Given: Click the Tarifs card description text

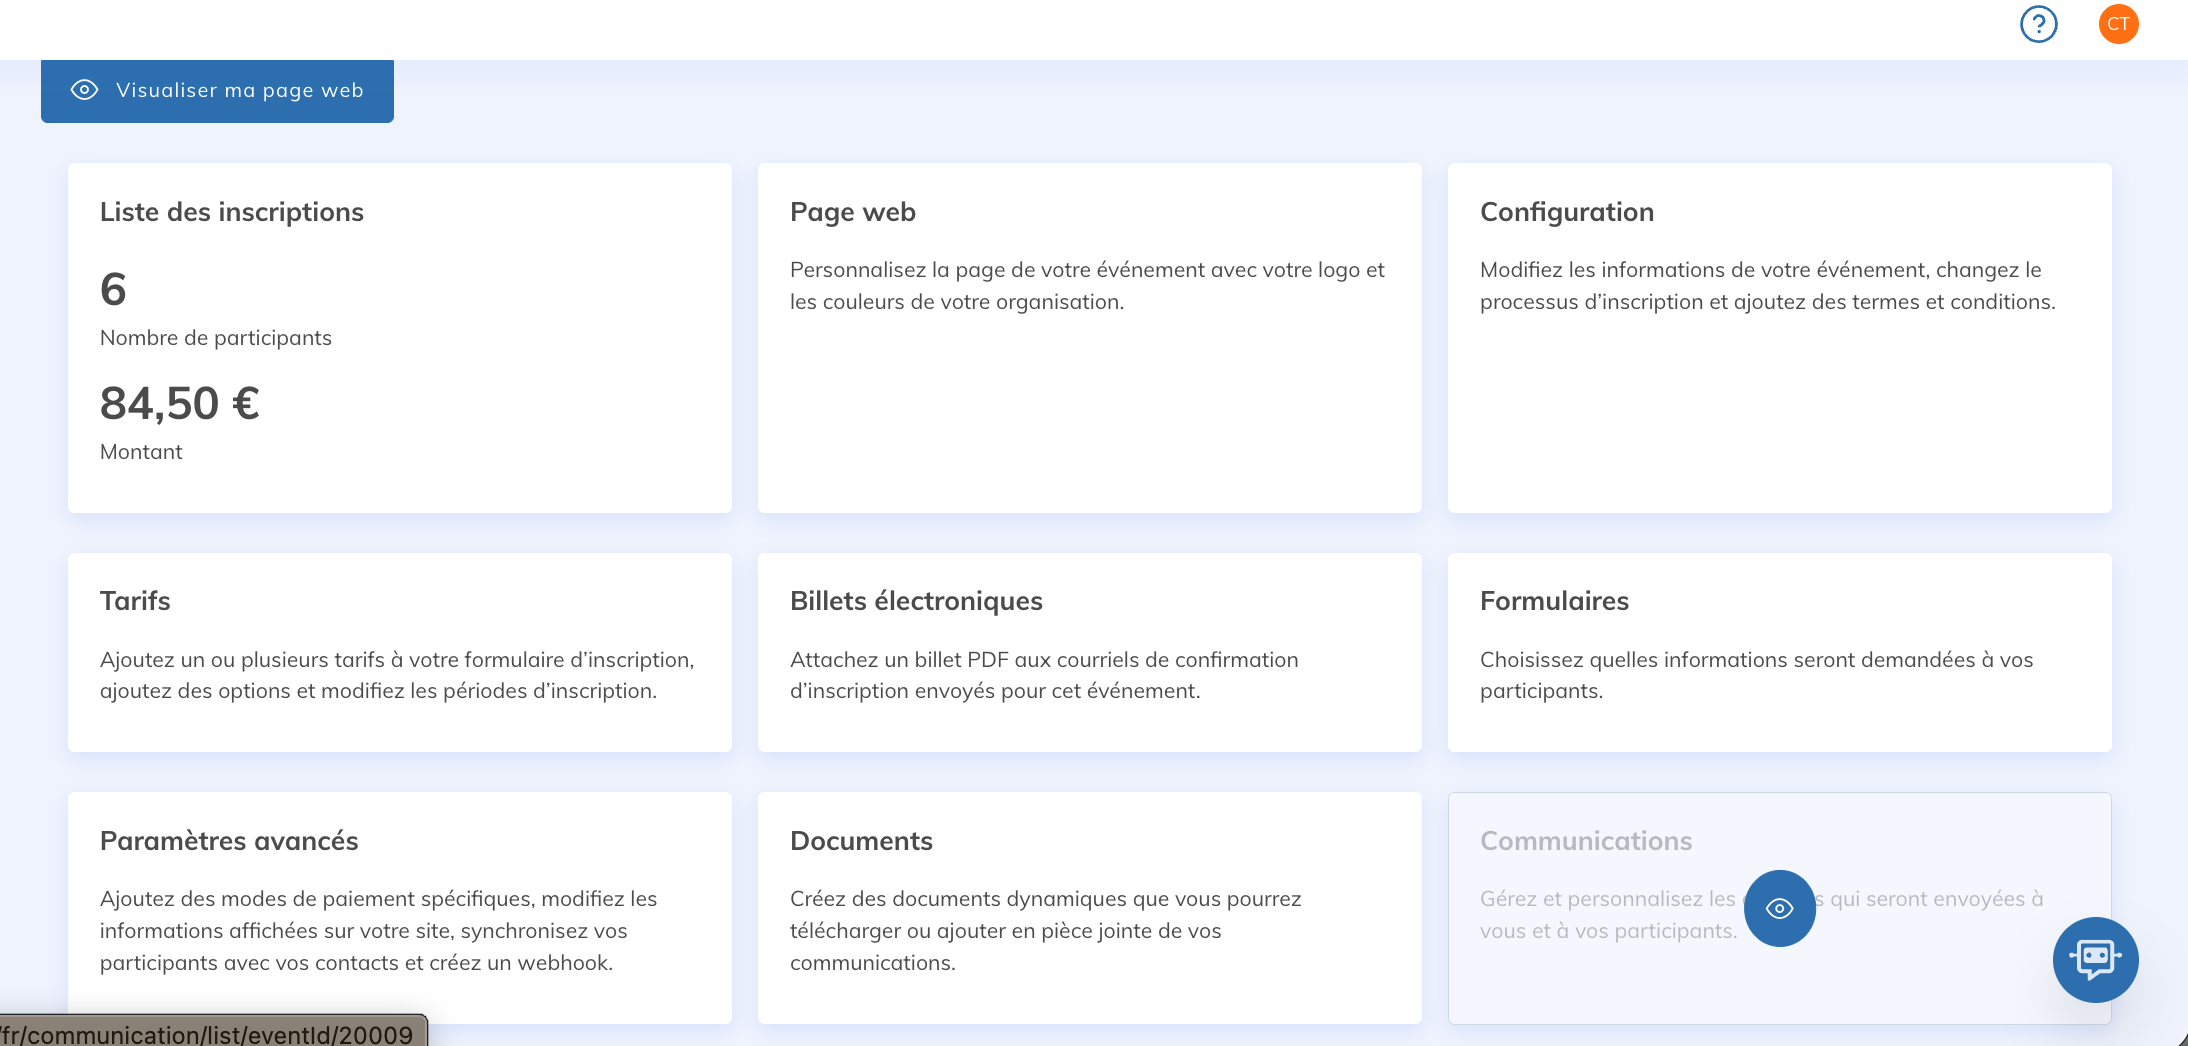Looking at the screenshot, I should pos(397,675).
